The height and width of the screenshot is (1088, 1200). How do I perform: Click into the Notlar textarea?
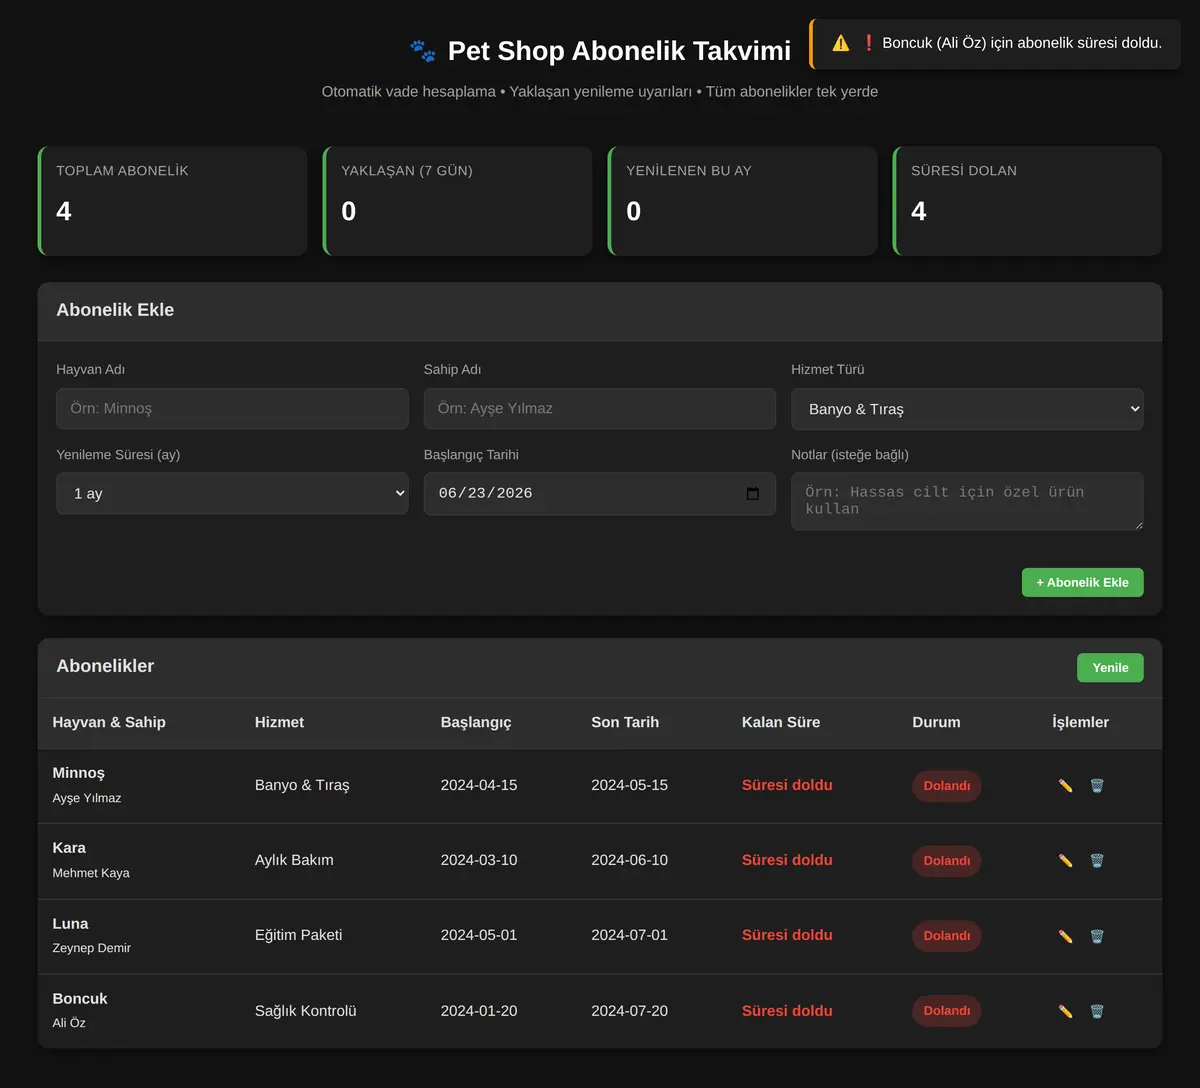coord(967,501)
